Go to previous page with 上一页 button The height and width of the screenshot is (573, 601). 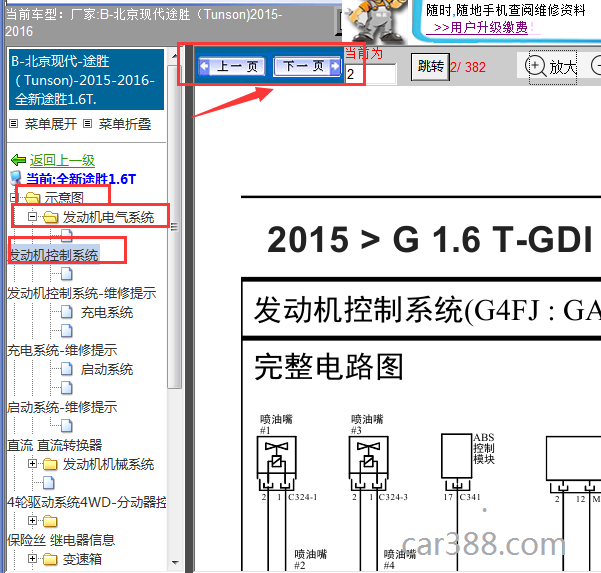(232, 67)
